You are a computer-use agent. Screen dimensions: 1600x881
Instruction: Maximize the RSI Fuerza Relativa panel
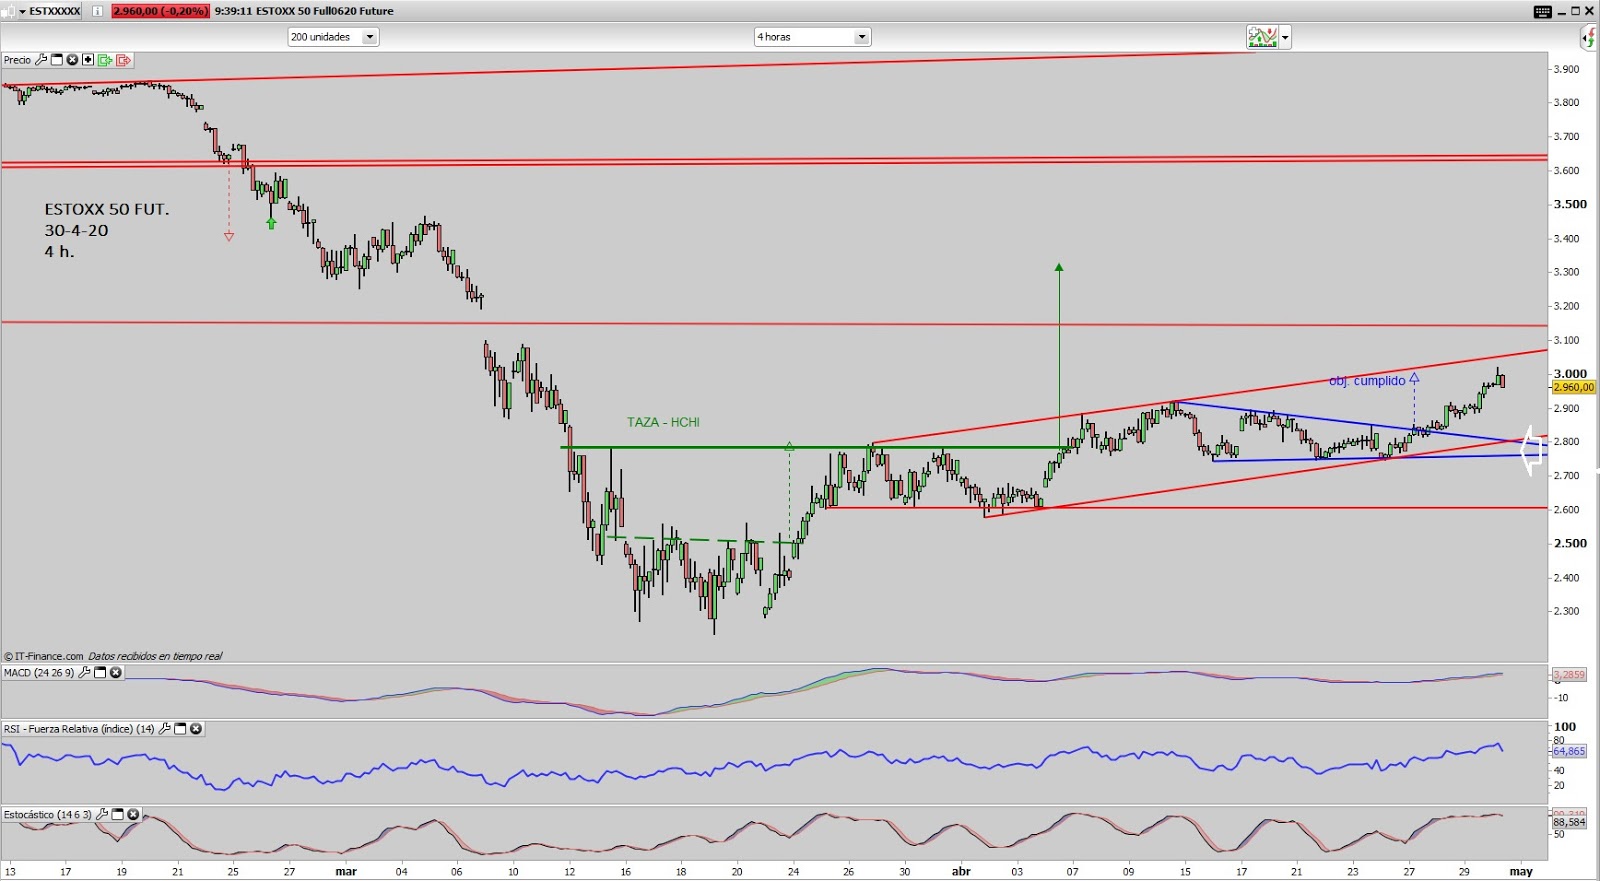pos(181,729)
